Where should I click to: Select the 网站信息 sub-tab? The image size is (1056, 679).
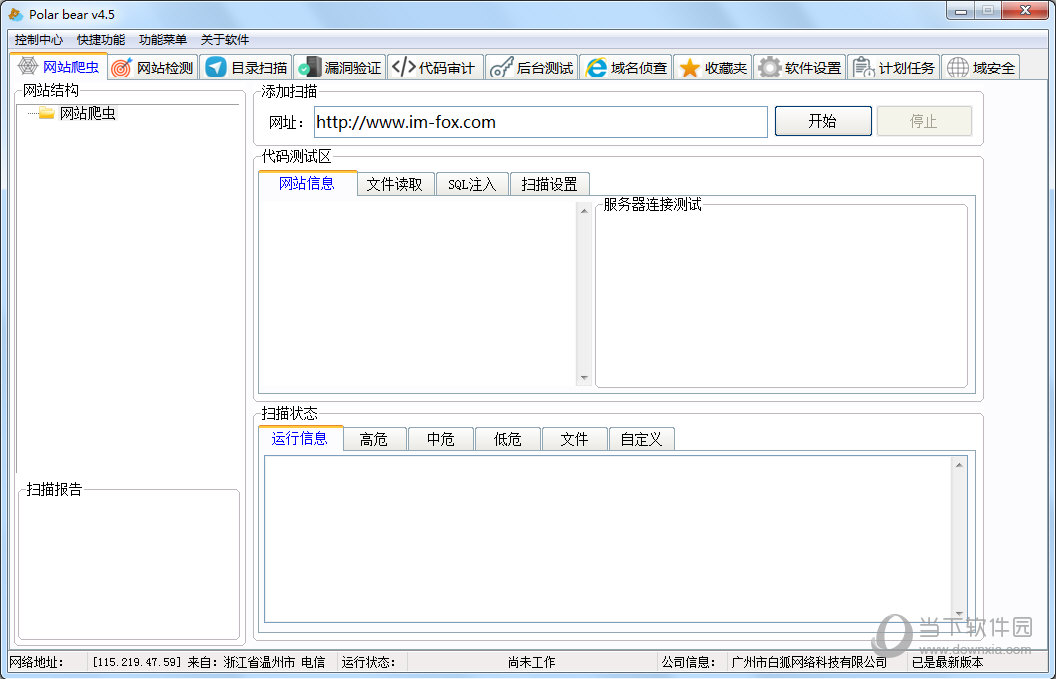coord(307,183)
